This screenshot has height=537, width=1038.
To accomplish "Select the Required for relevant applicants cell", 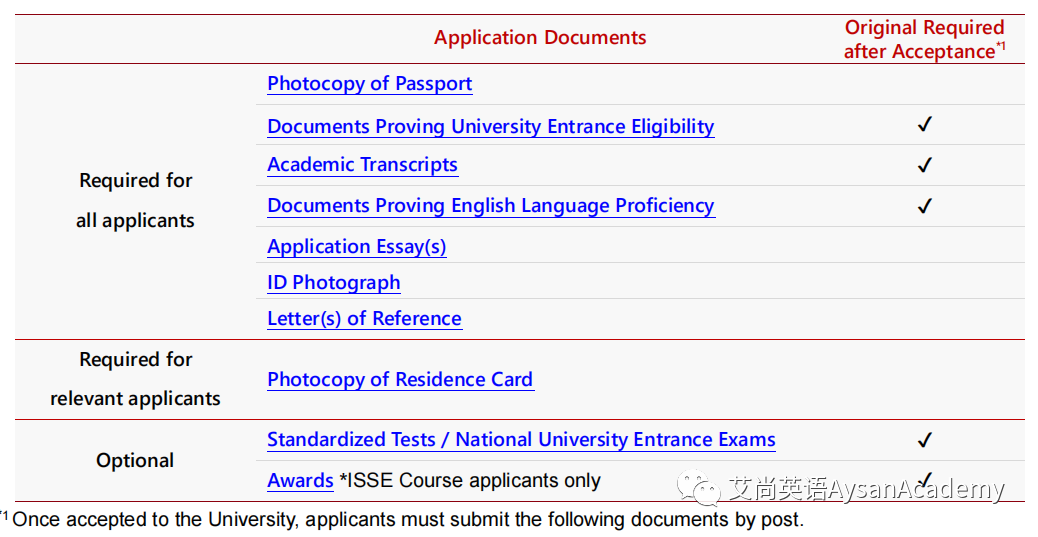I will (135, 379).
